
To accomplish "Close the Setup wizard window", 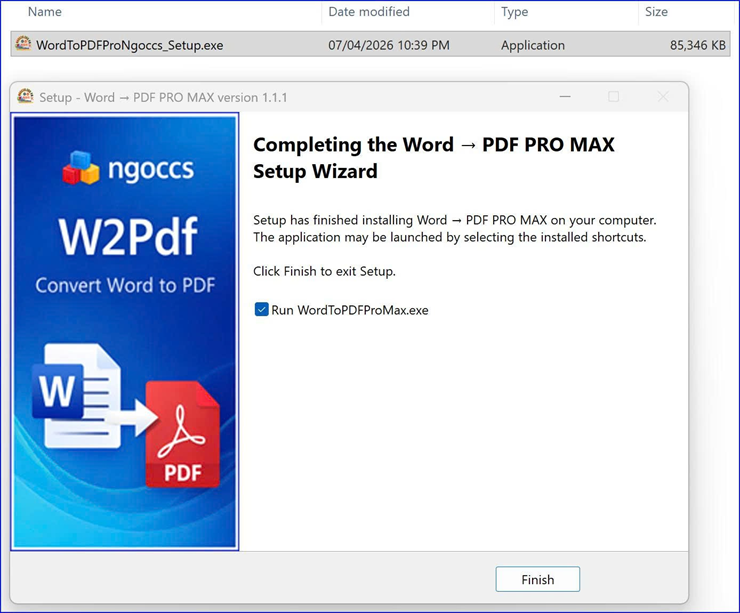I will pos(663,97).
